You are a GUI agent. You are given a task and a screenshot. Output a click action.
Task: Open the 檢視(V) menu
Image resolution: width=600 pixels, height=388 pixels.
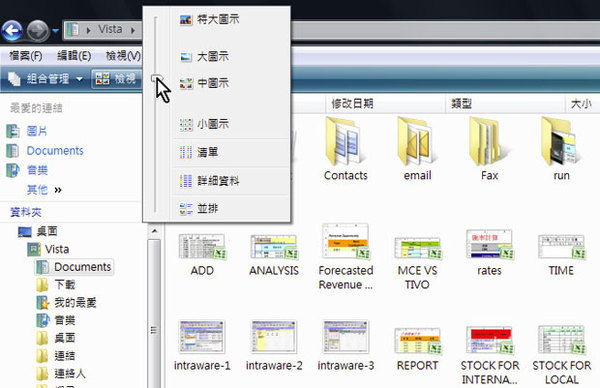coord(123,56)
